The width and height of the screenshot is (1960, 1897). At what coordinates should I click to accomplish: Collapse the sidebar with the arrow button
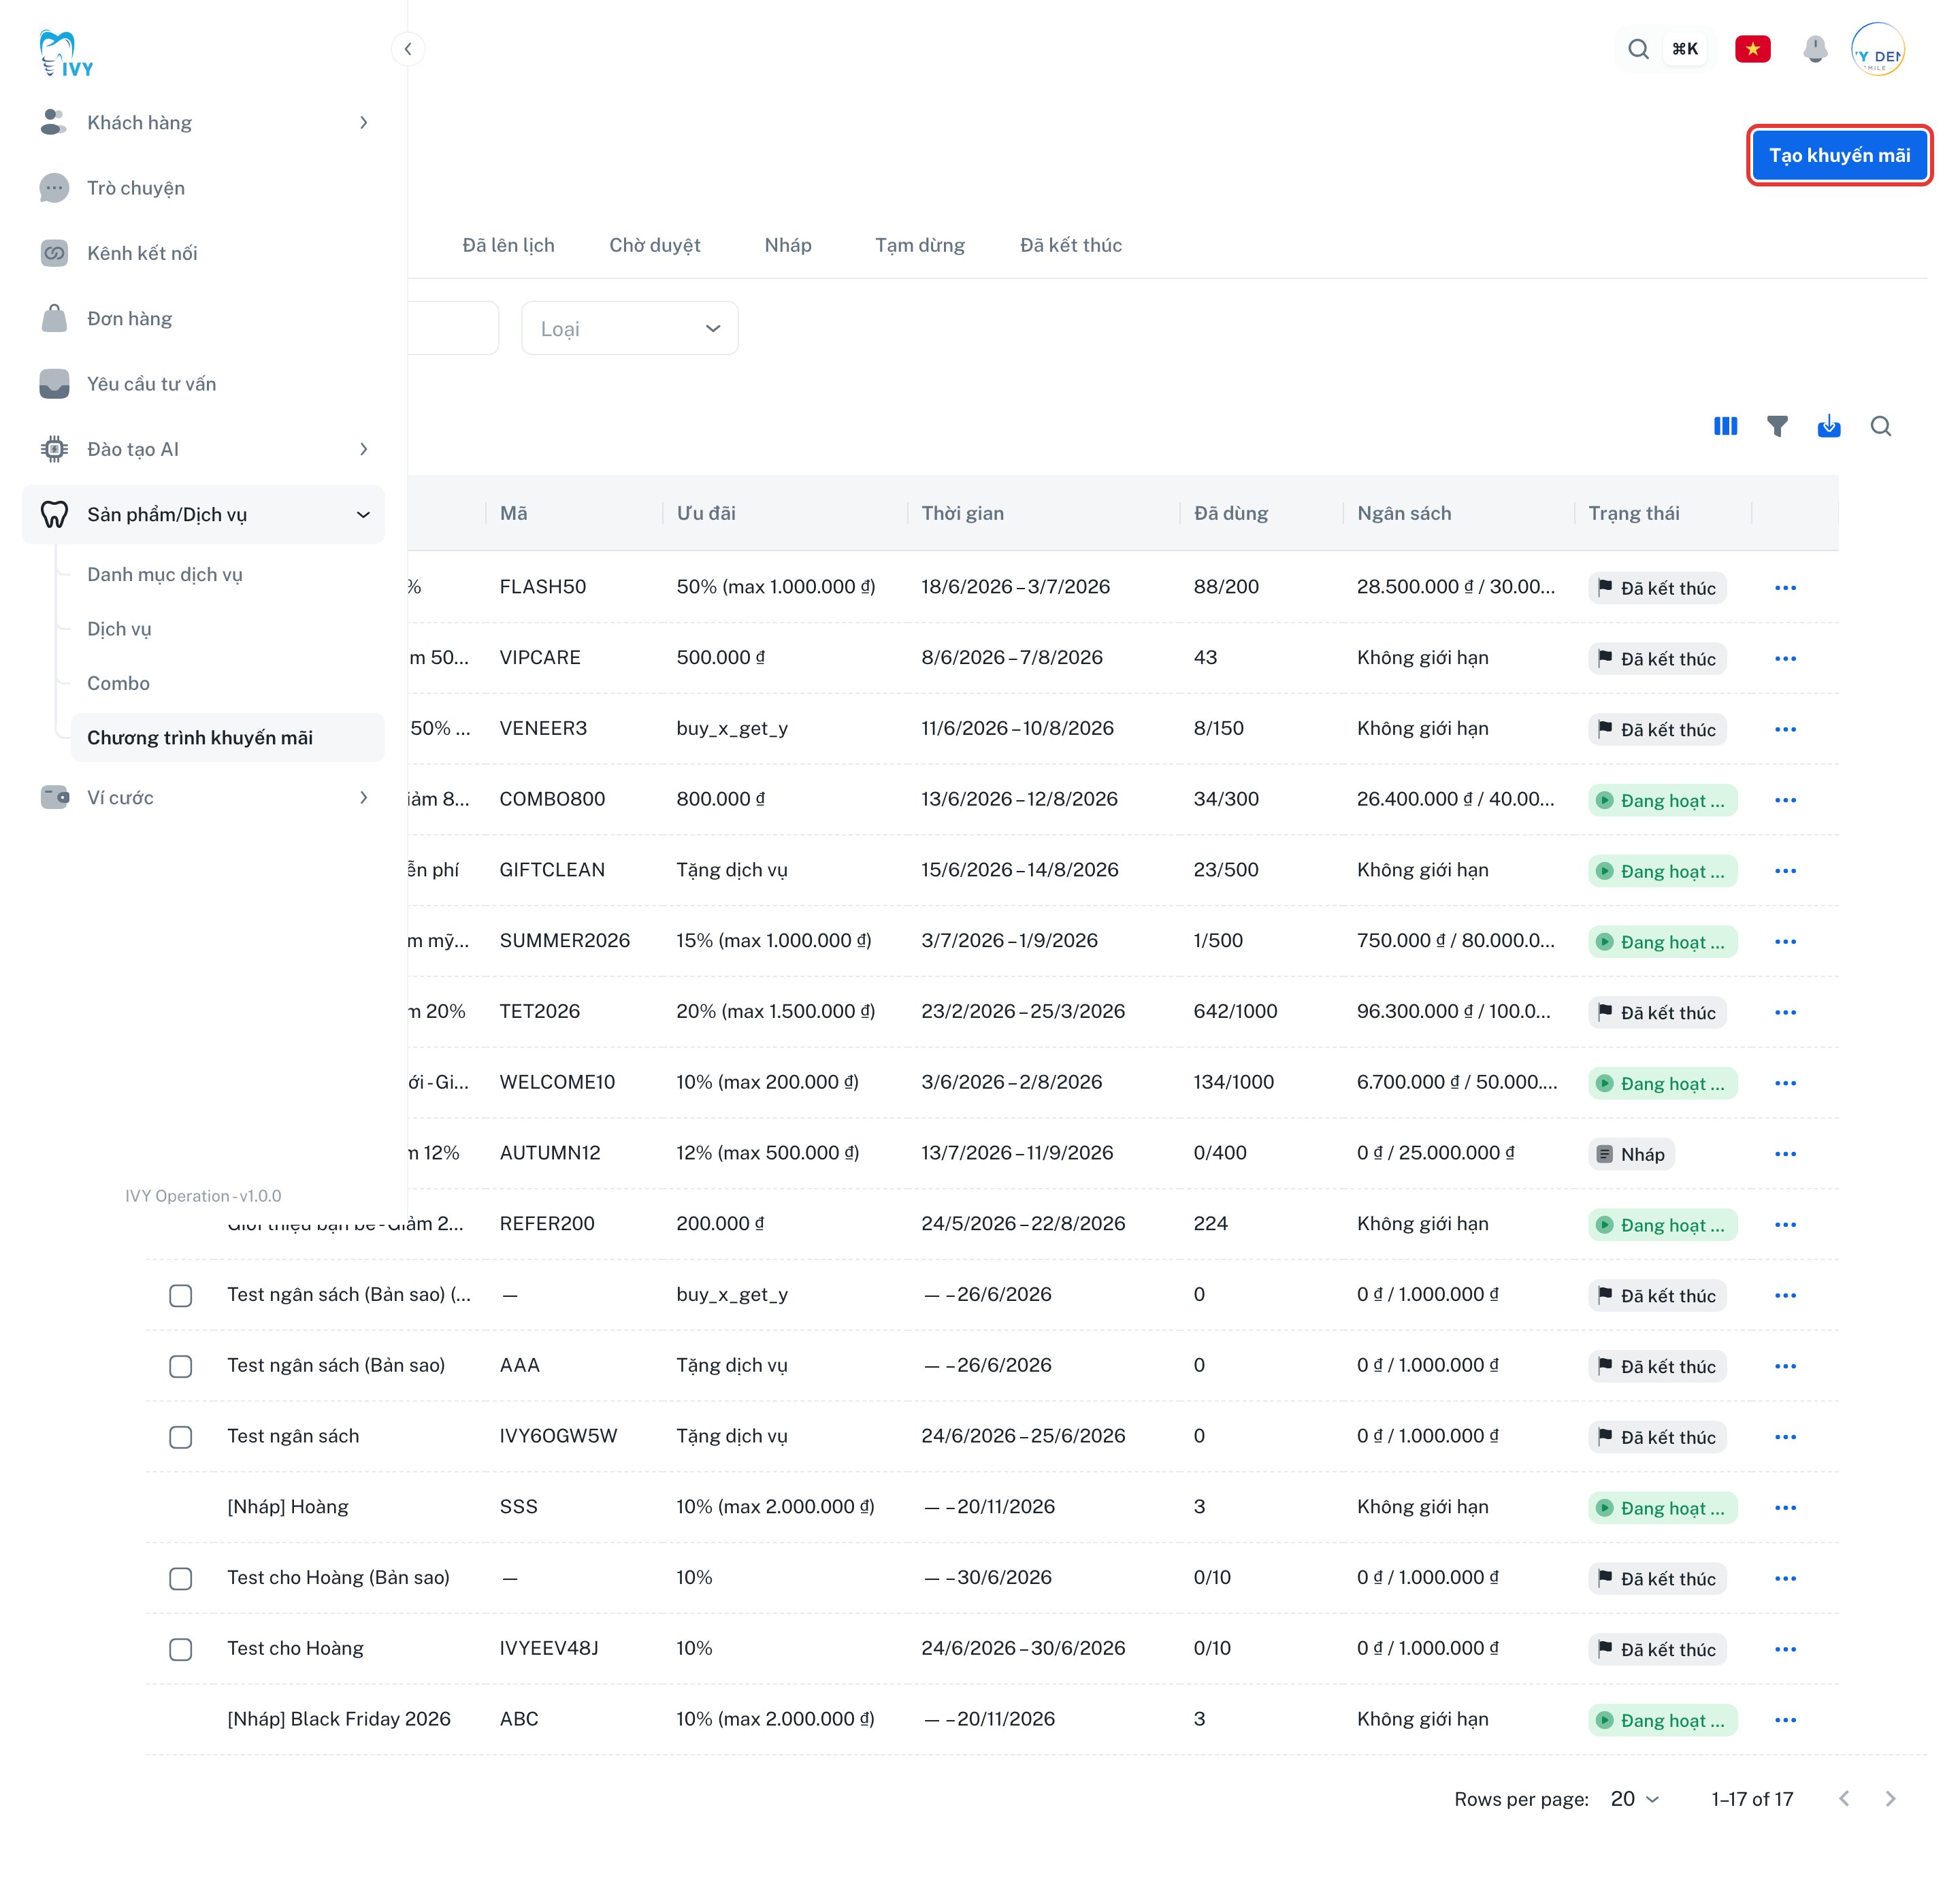pyautogui.click(x=408, y=49)
